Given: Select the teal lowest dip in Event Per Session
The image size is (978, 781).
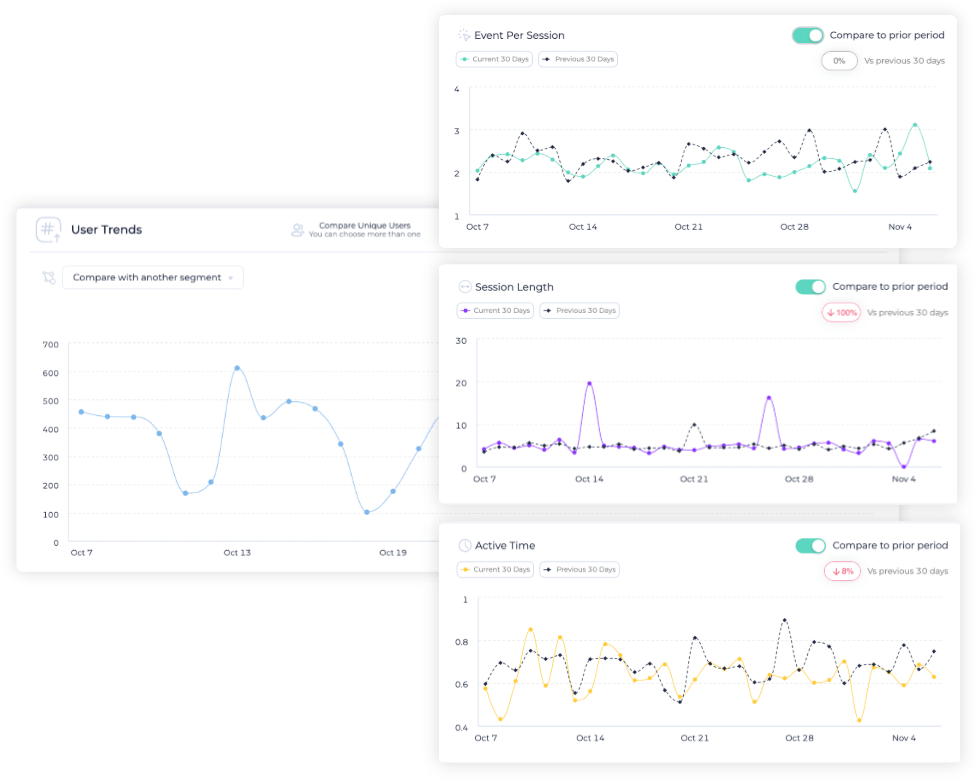Looking at the screenshot, I should click(855, 191).
